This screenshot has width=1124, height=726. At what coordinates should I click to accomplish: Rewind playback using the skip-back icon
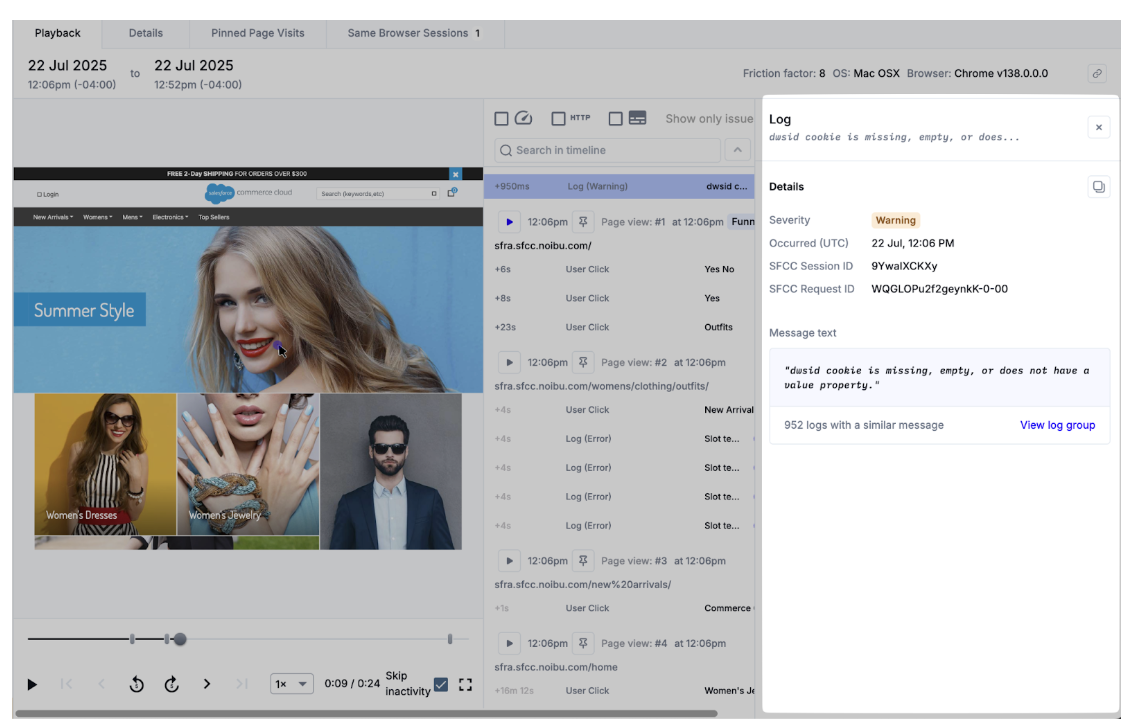click(x=137, y=684)
